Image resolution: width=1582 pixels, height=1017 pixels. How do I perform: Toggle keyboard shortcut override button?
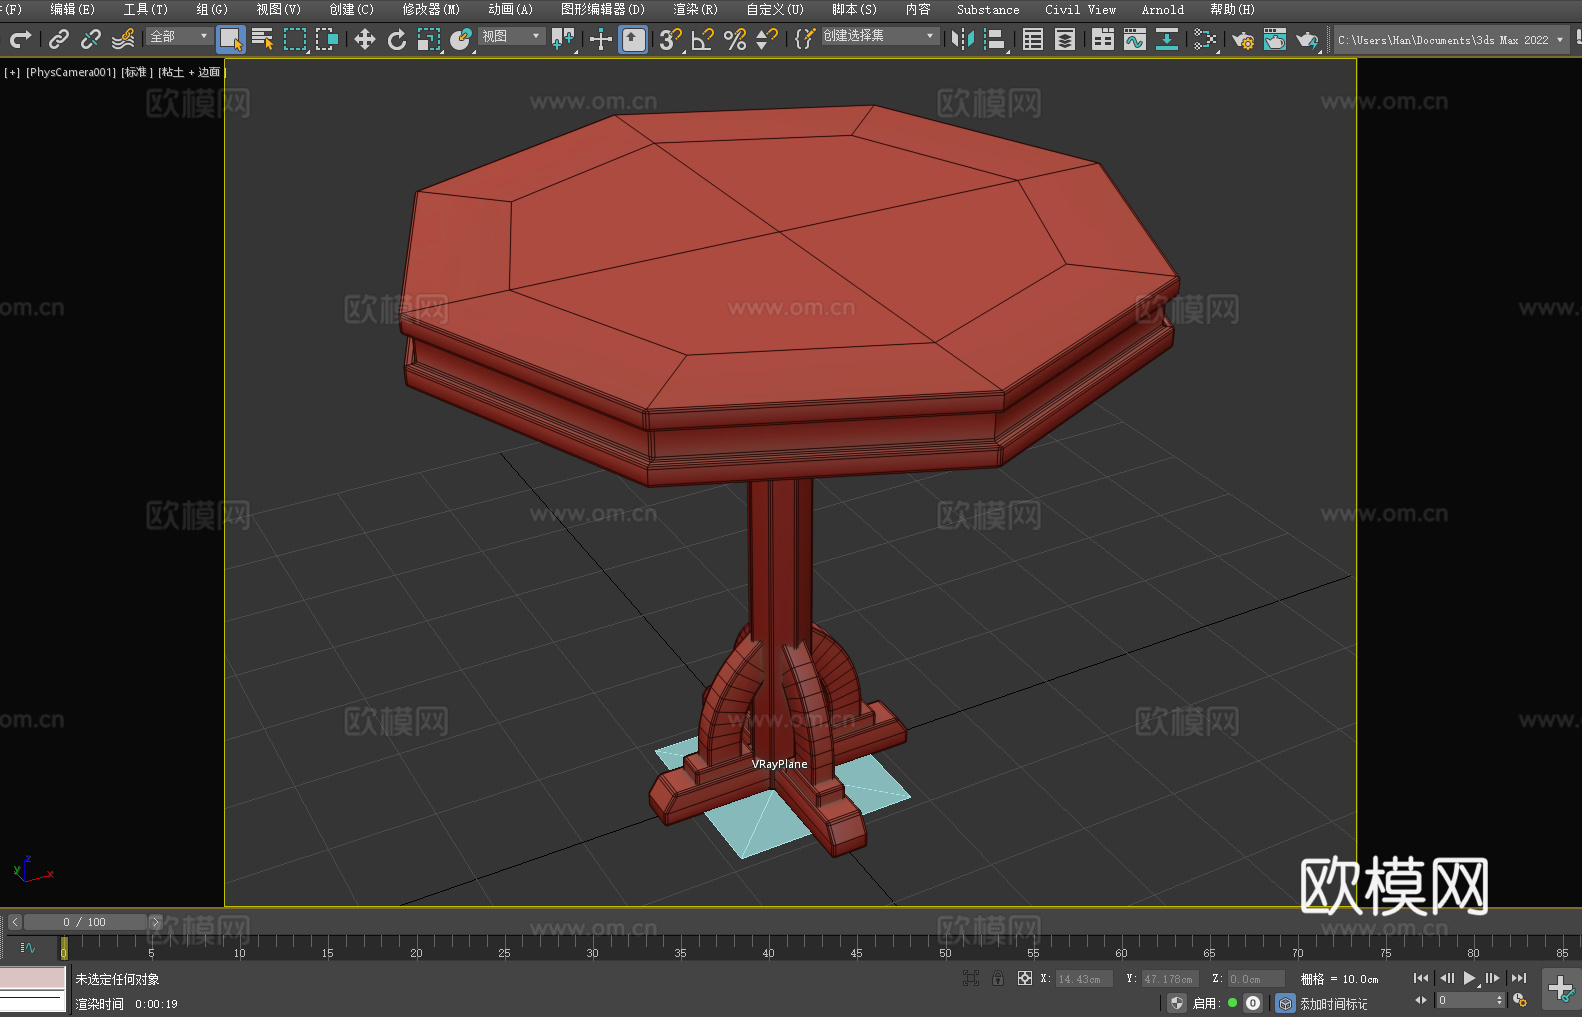tap(633, 39)
